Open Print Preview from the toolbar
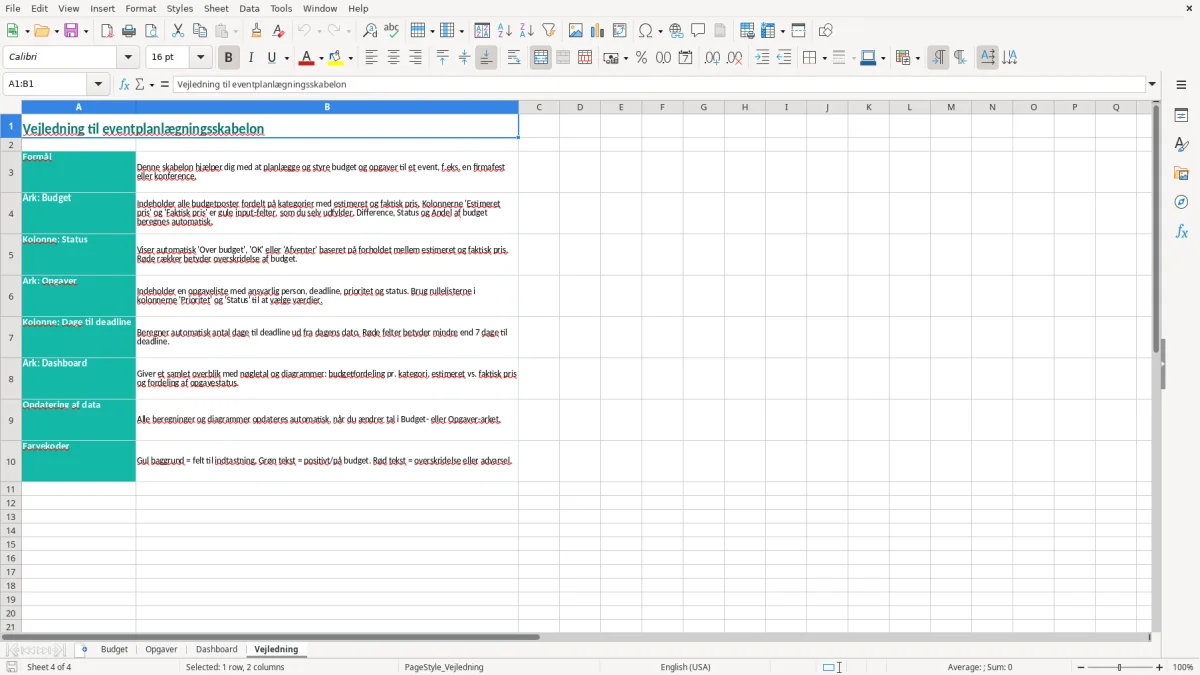 pyautogui.click(x=151, y=31)
